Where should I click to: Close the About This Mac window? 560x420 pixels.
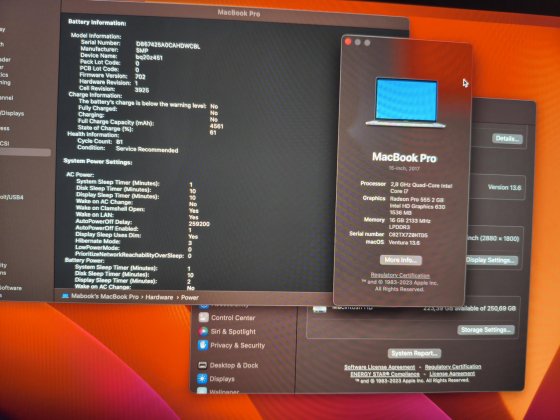tap(348, 42)
